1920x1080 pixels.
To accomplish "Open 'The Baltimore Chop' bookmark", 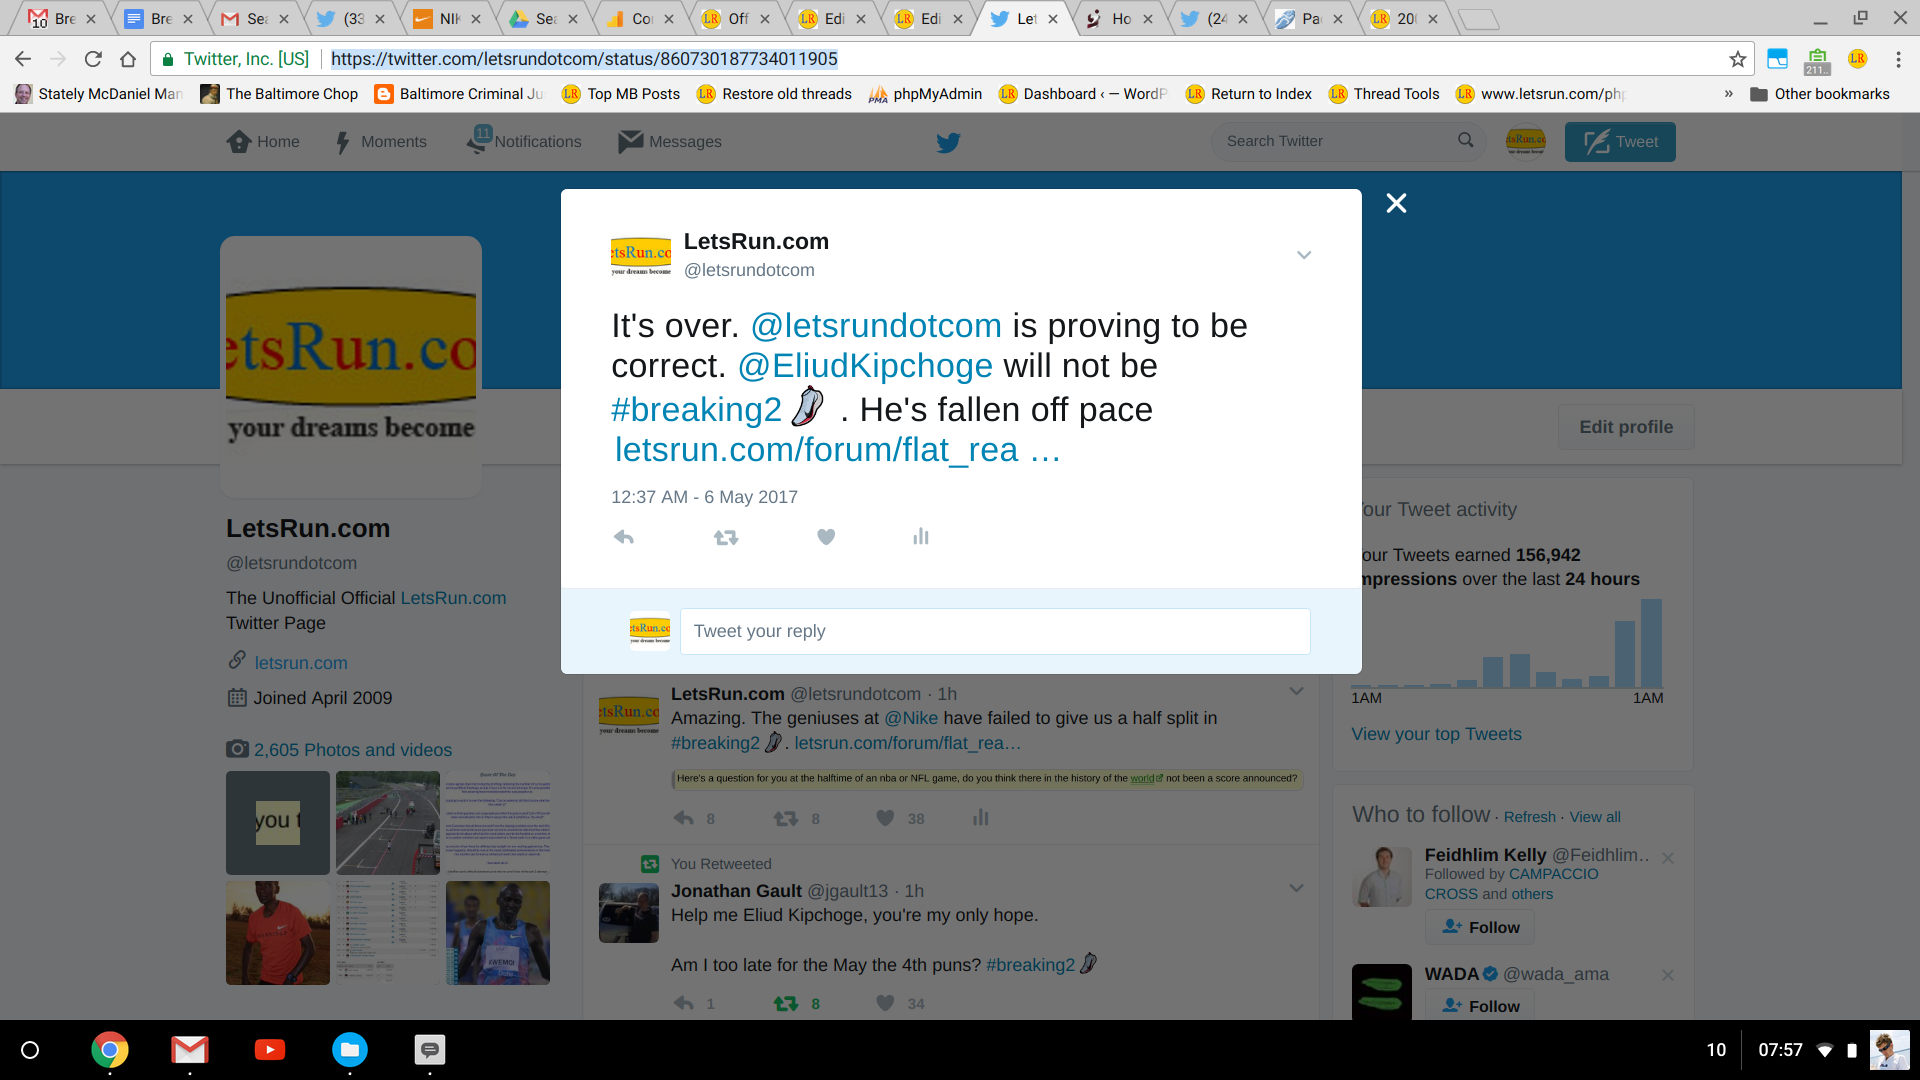I will [279, 94].
